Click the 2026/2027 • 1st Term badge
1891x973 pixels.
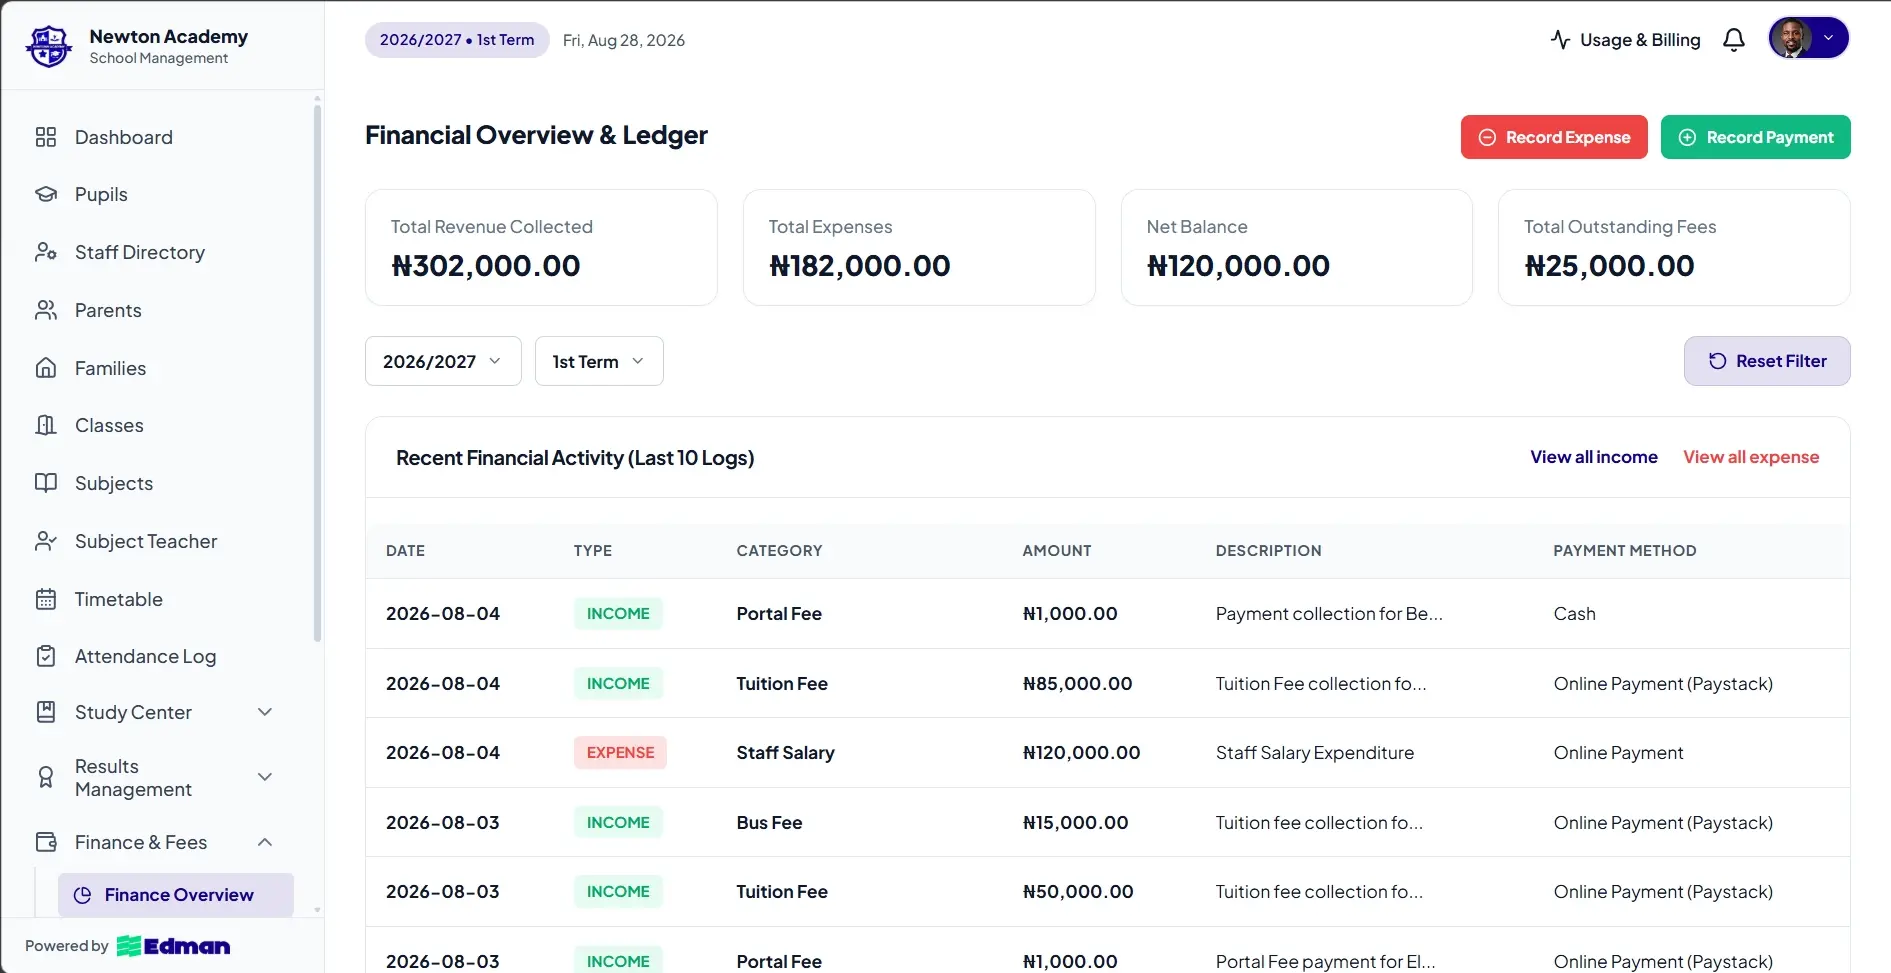(457, 40)
